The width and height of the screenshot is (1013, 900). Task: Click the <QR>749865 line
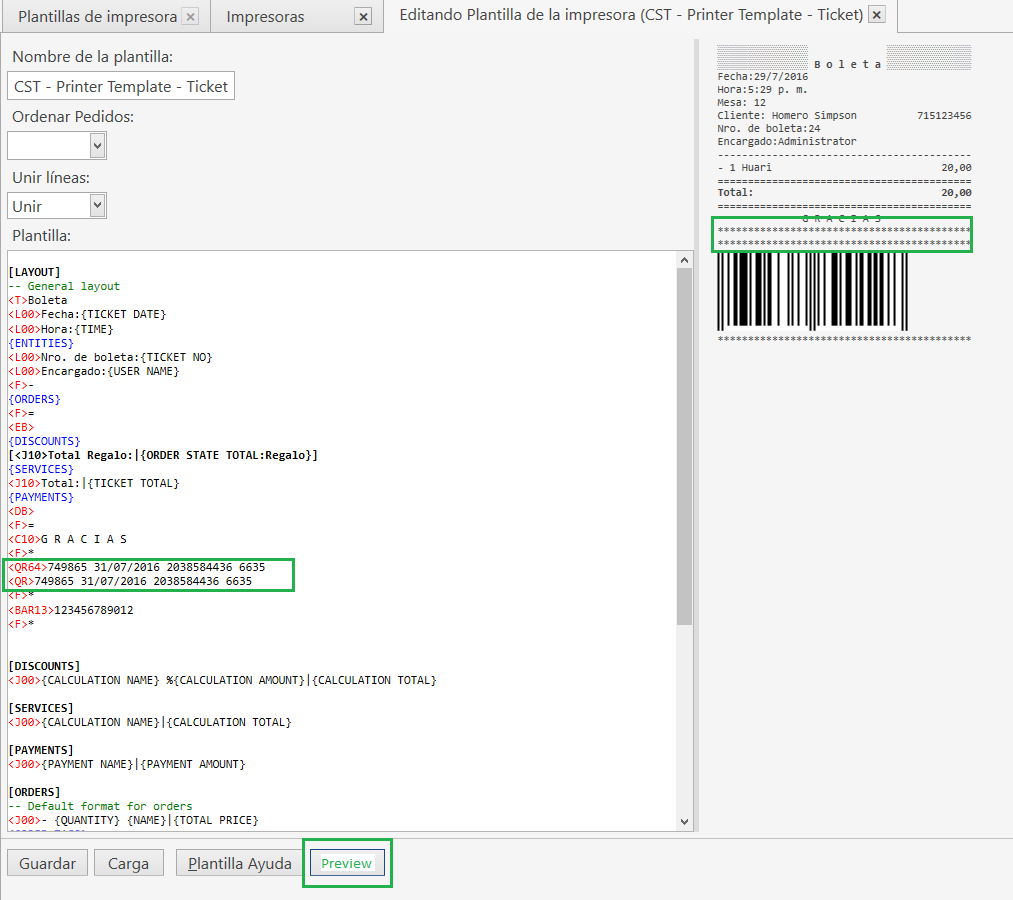tap(130, 581)
